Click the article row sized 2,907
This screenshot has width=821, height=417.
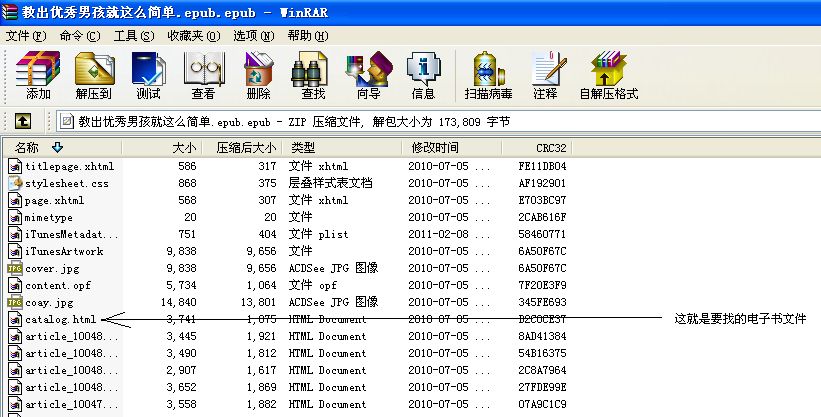point(287,370)
